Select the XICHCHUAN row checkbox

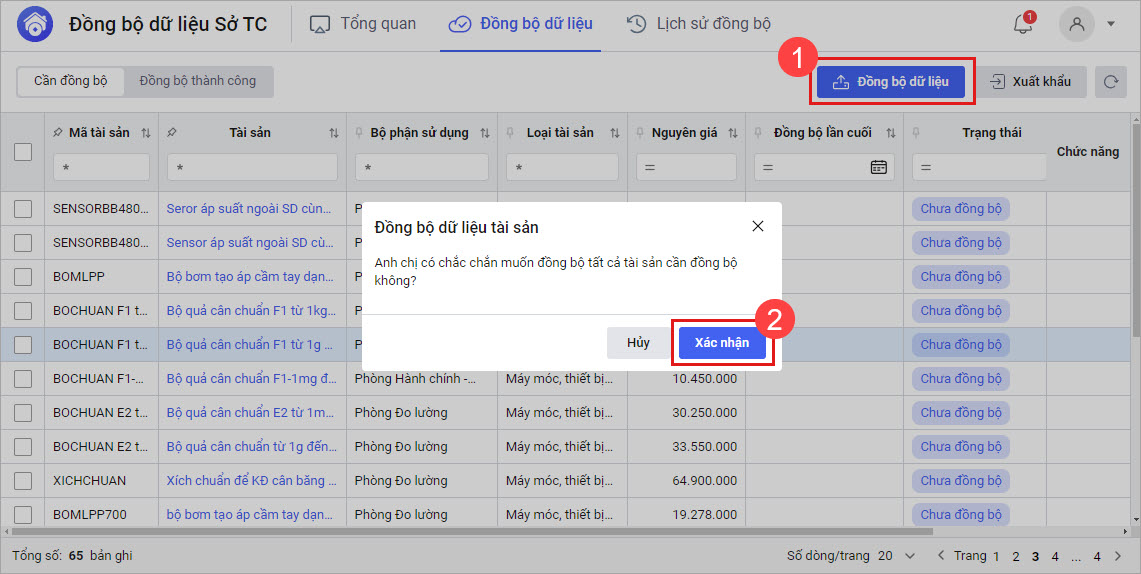pos(23,481)
